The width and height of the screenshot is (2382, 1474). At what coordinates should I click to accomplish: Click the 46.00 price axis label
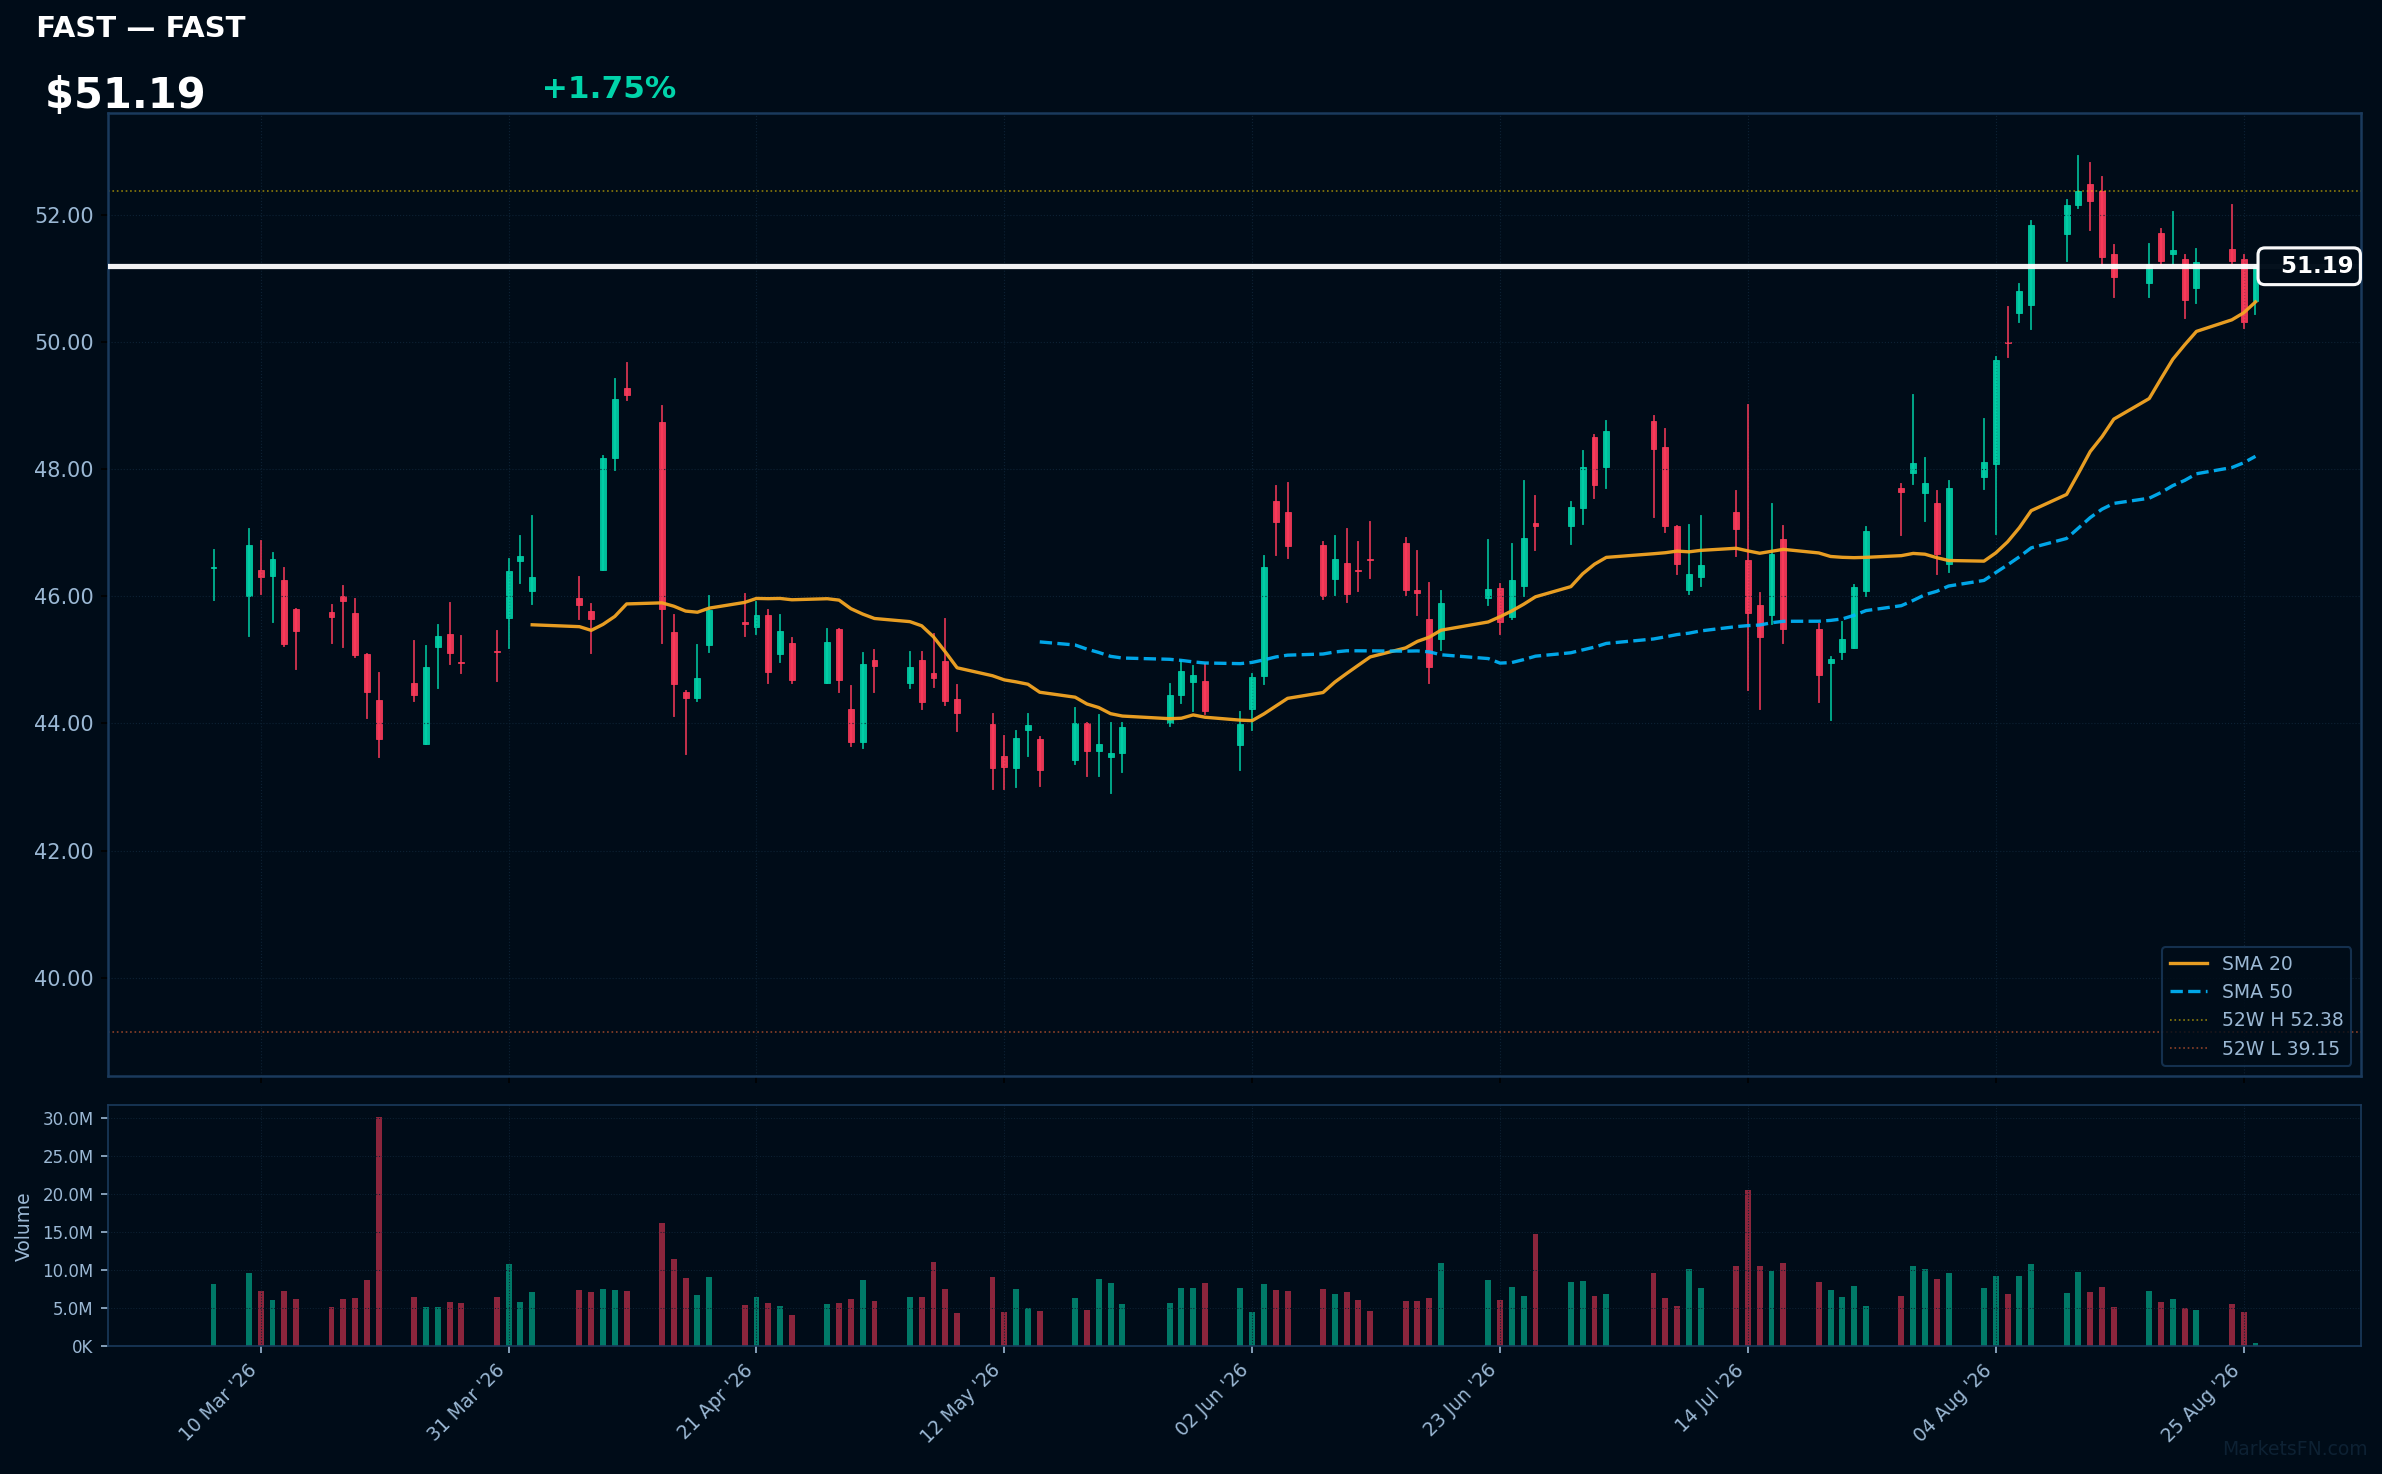click(x=64, y=597)
